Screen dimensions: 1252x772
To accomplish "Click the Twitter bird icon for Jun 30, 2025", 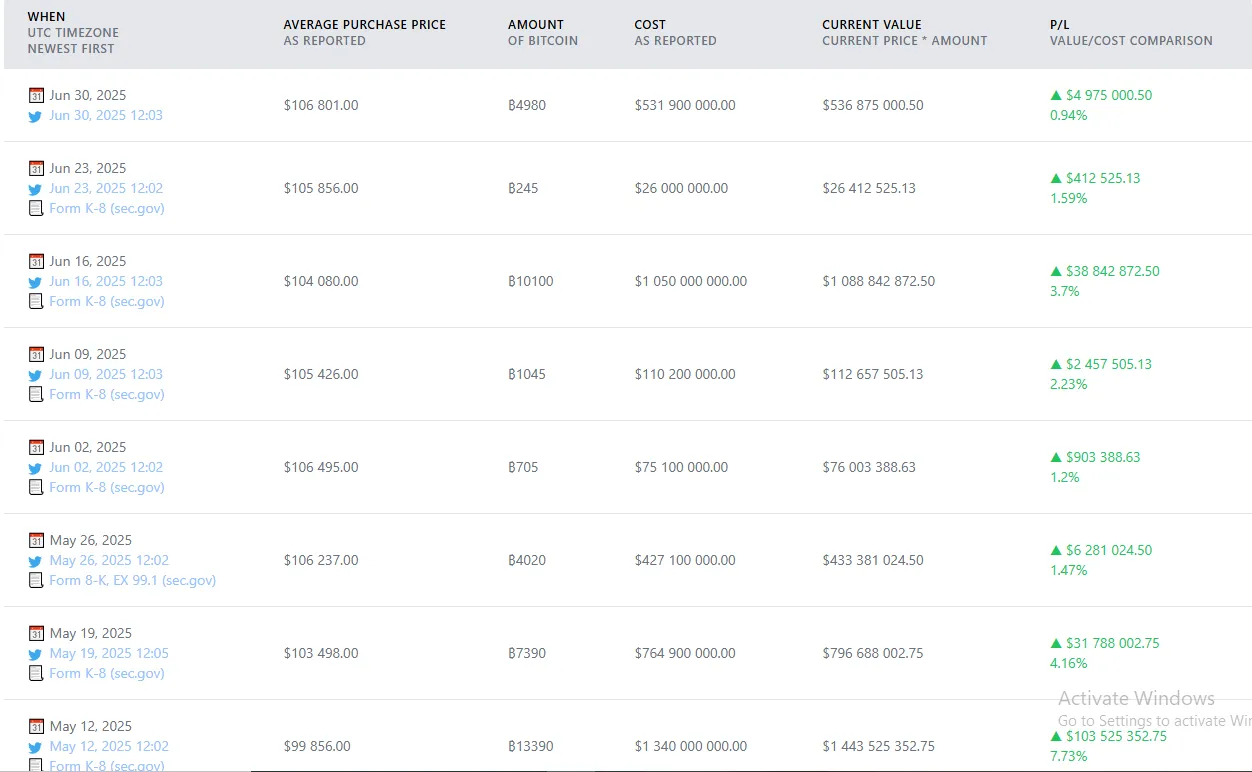I will pyautogui.click(x=36, y=116).
